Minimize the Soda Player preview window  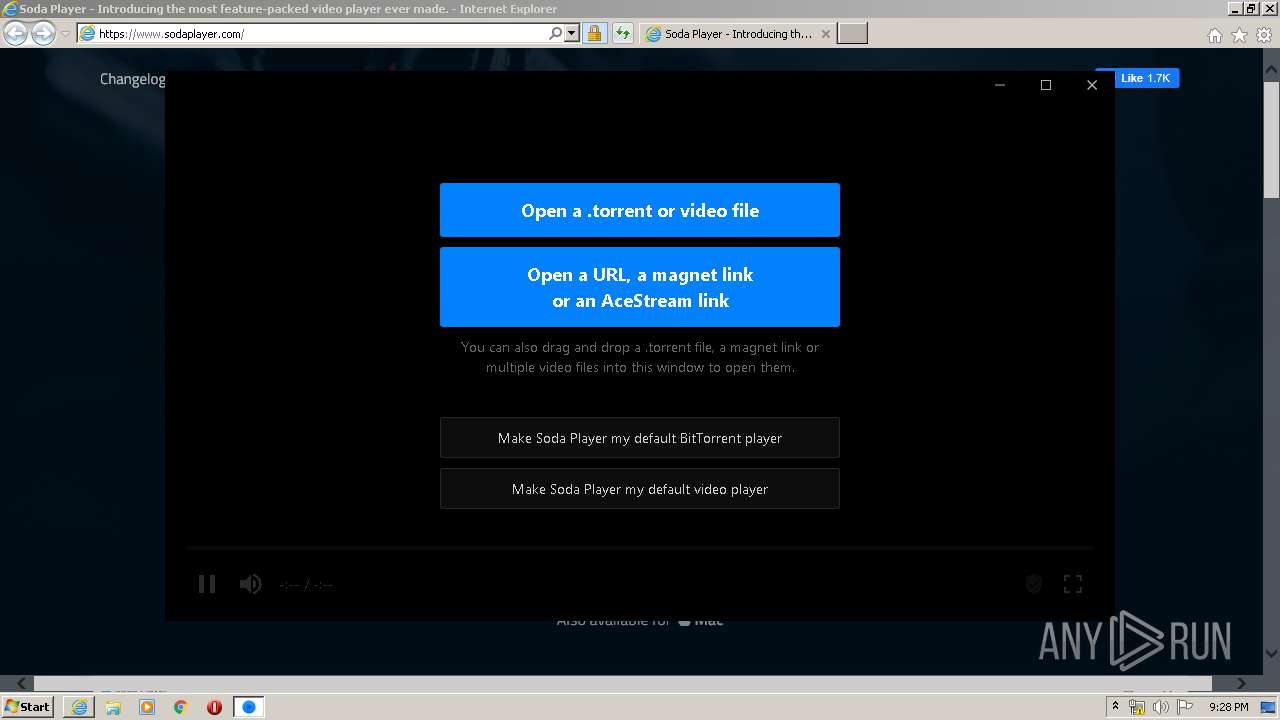pyautogui.click(x=1000, y=85)
